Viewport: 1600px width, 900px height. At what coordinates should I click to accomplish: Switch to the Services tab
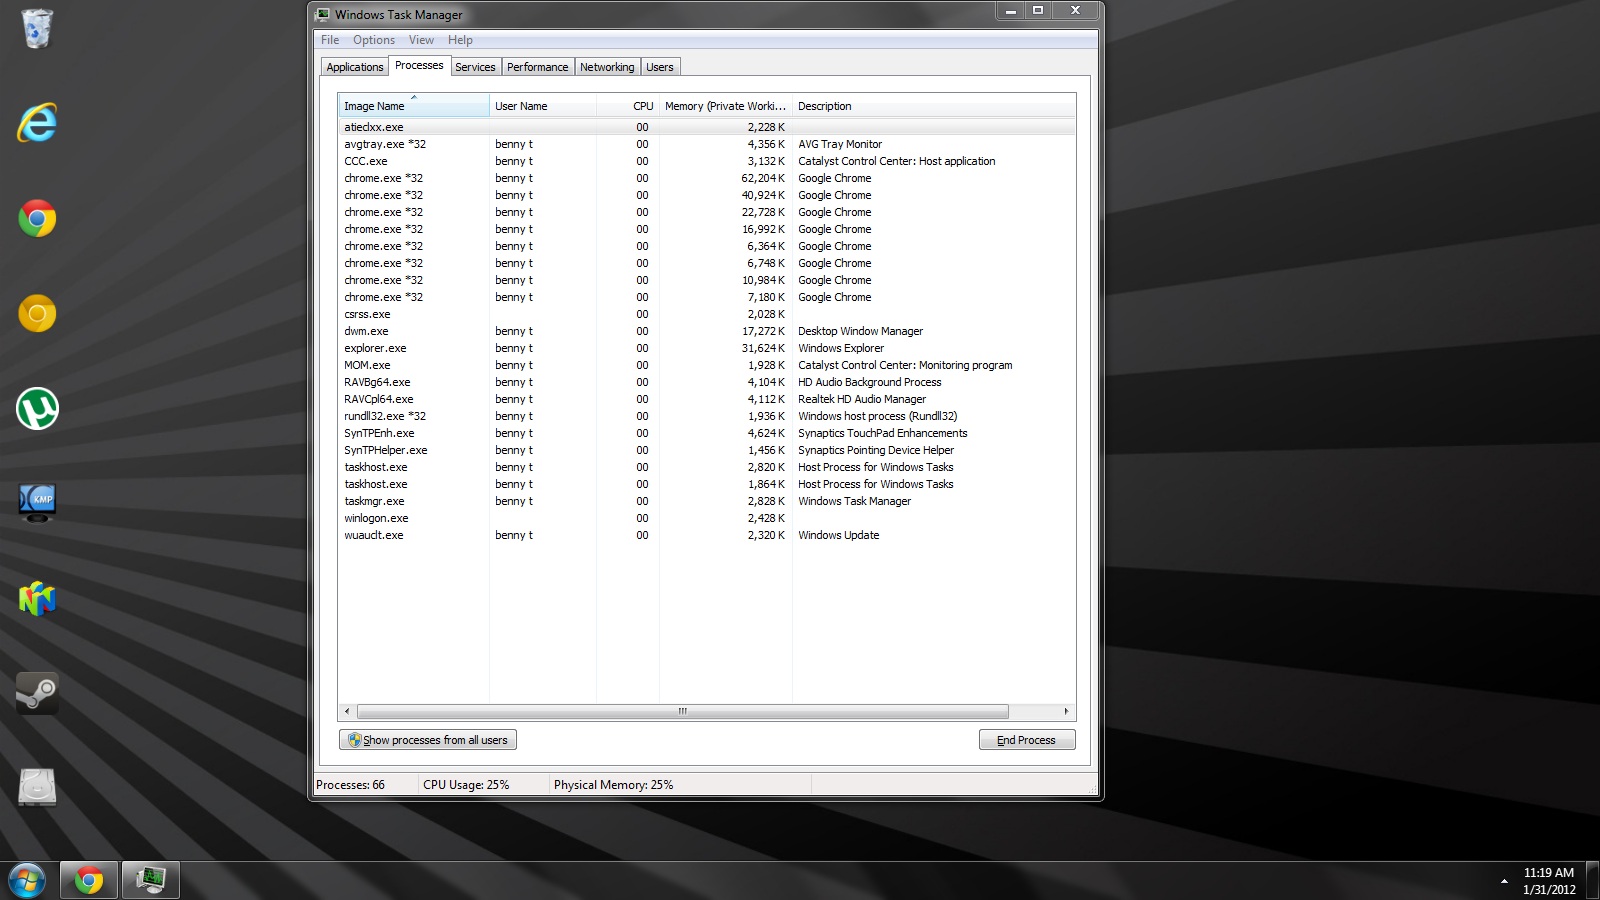tap(475, 67)
